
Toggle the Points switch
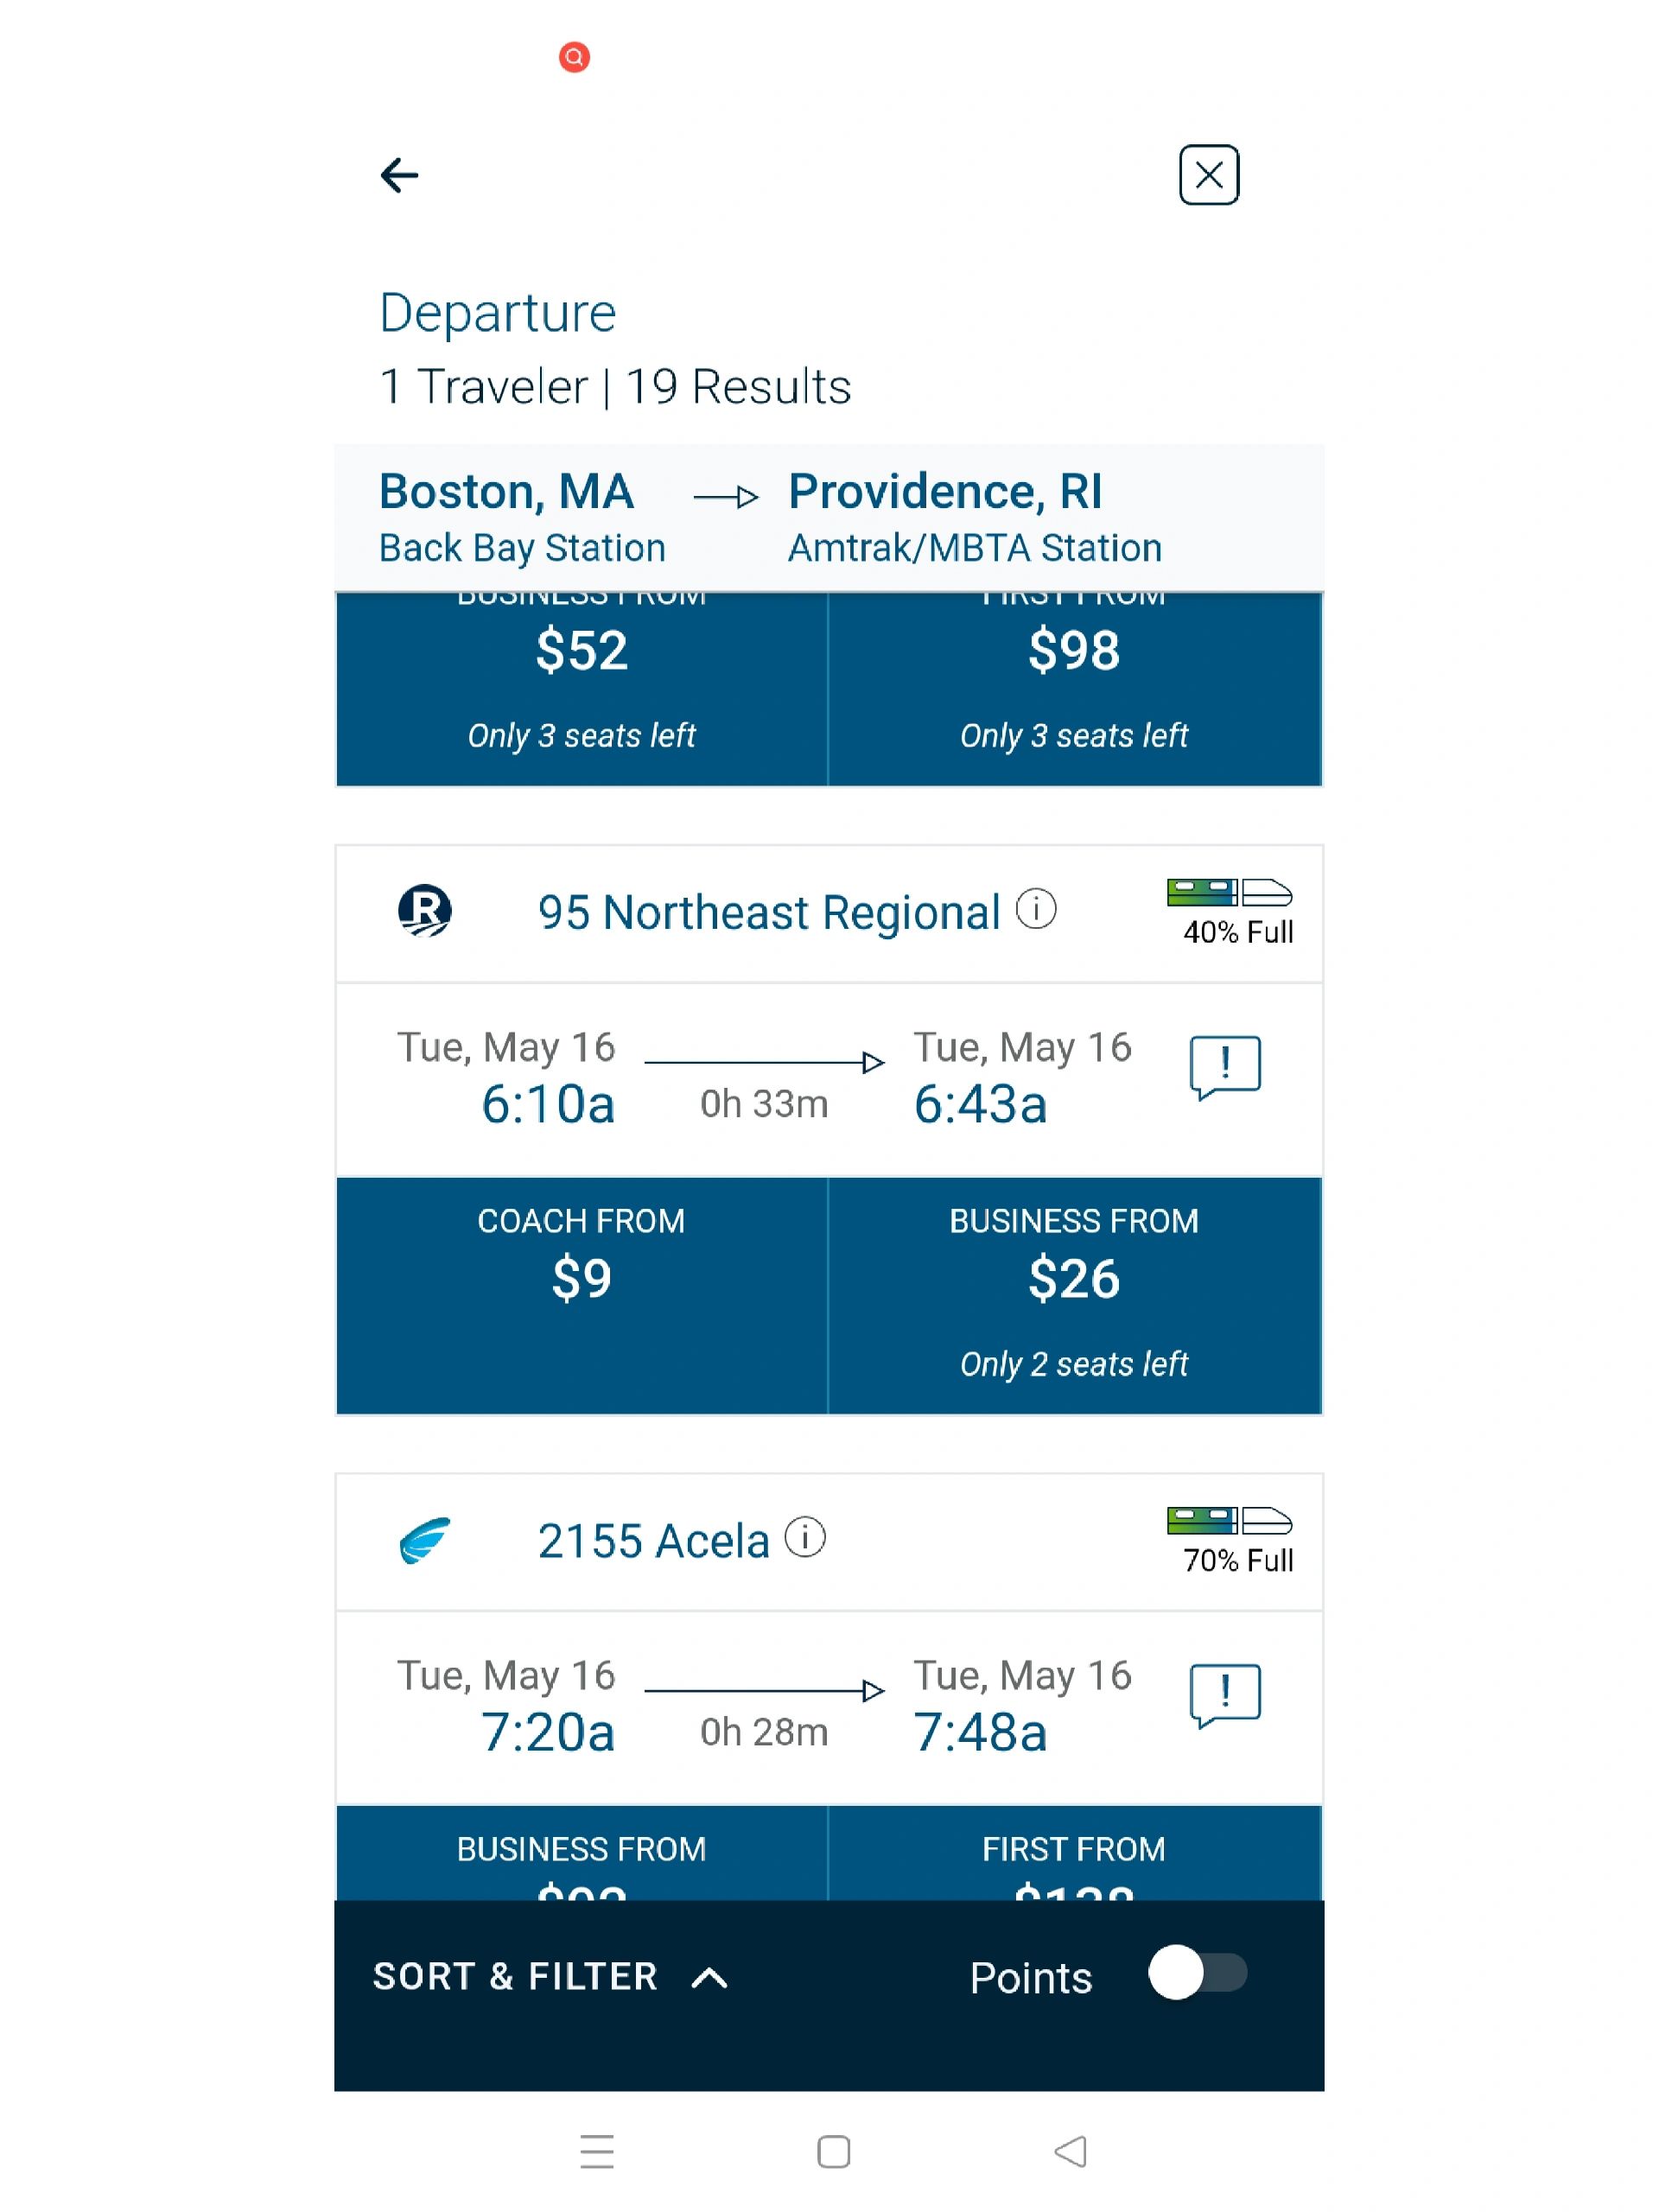(x=1196, y=1972)
